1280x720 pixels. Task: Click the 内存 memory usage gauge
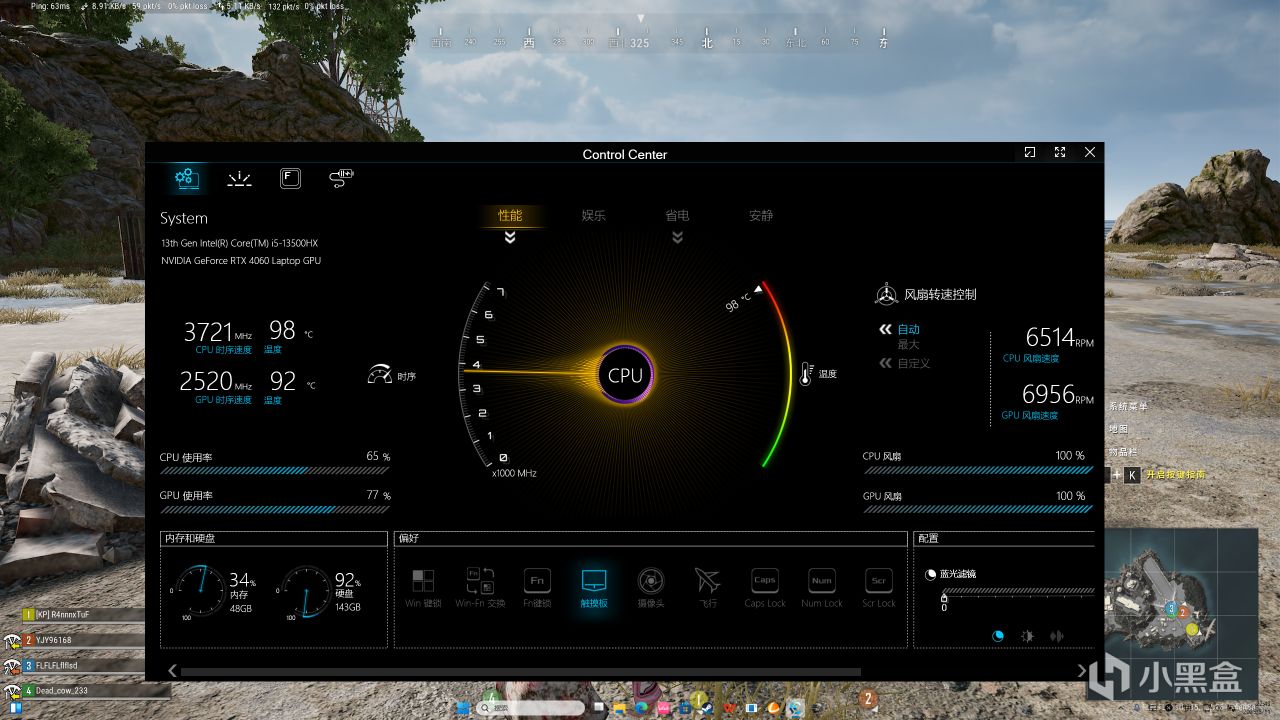(200, 592)
